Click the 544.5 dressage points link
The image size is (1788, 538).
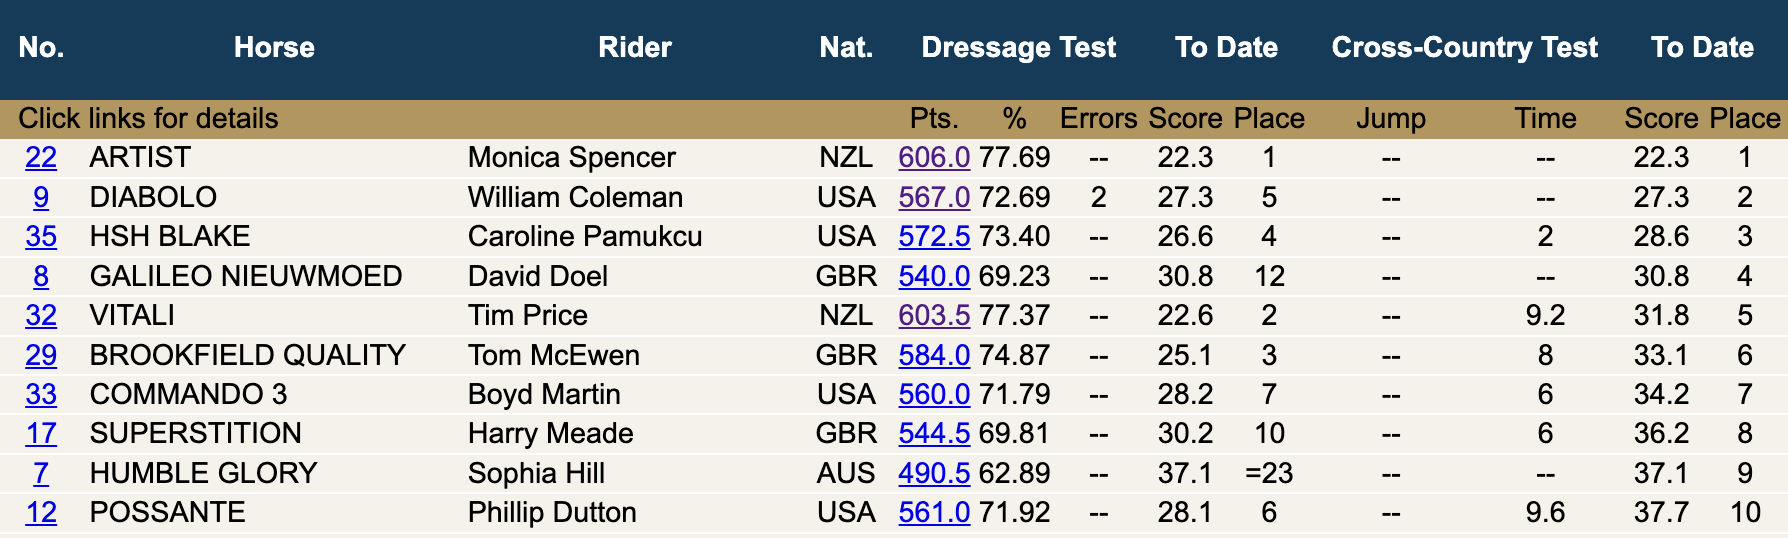[934, 434]
